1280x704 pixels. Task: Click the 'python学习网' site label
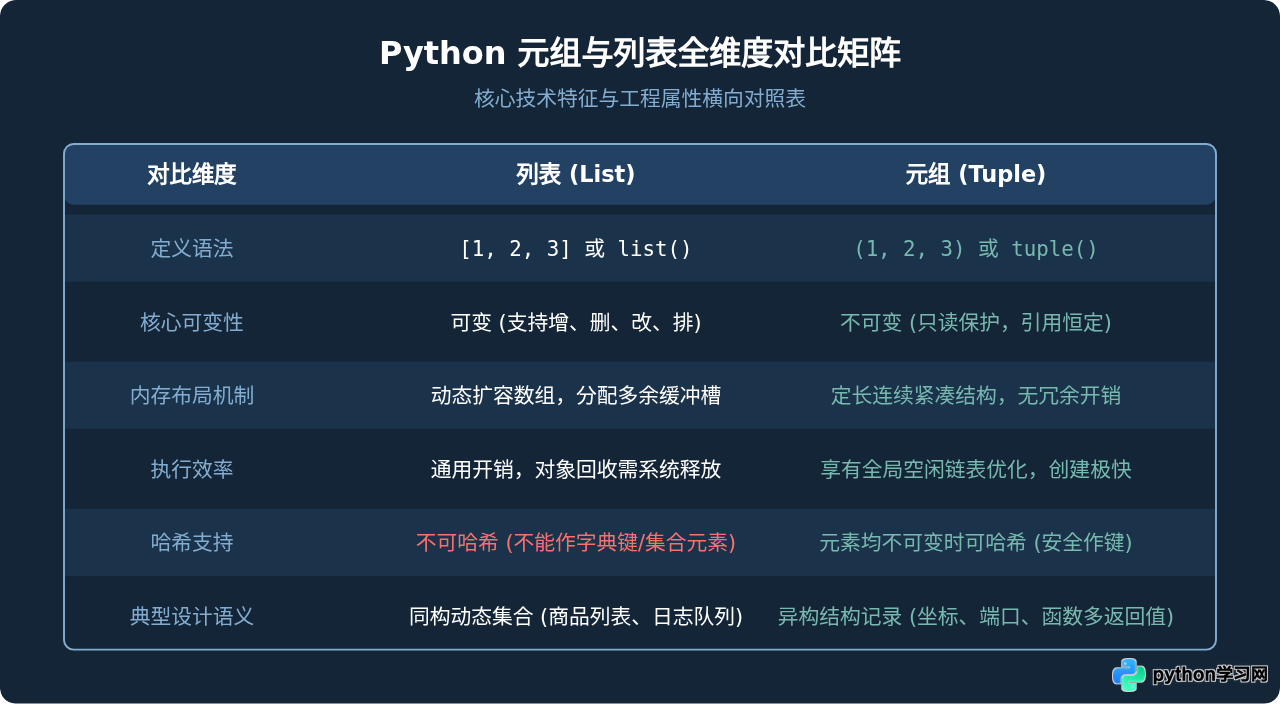[1210, 675]
